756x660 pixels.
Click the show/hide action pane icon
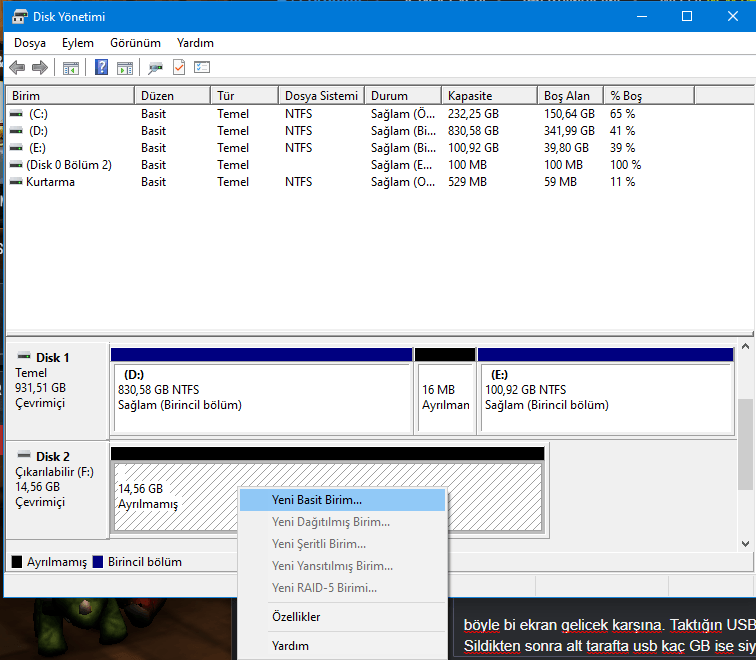125,68
